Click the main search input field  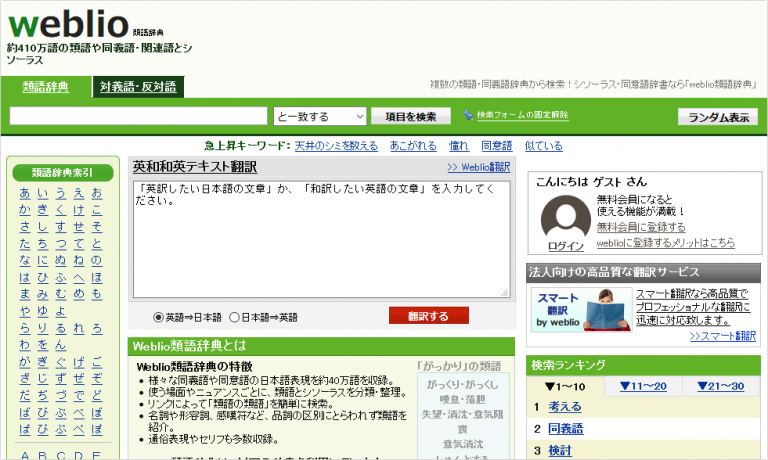pyautogui.click(x=139, y=116)
